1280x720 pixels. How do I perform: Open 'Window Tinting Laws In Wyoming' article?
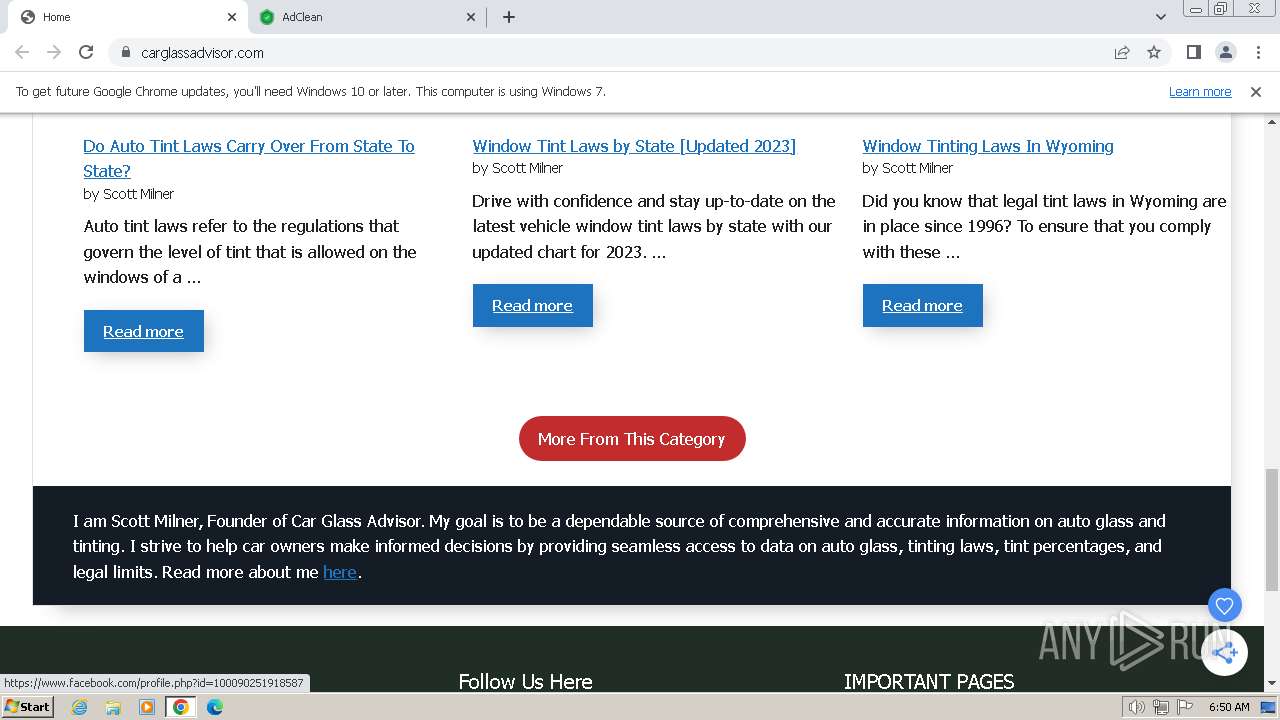[x=988, y=146]
